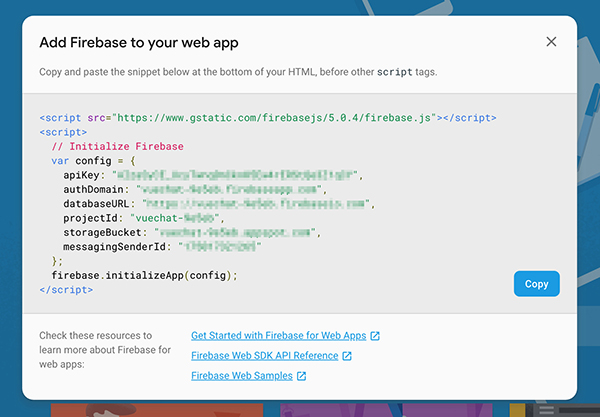Open Firebase Web SDK API Reference link
This screenshot has height=417, width=600.
click(264, 355)
